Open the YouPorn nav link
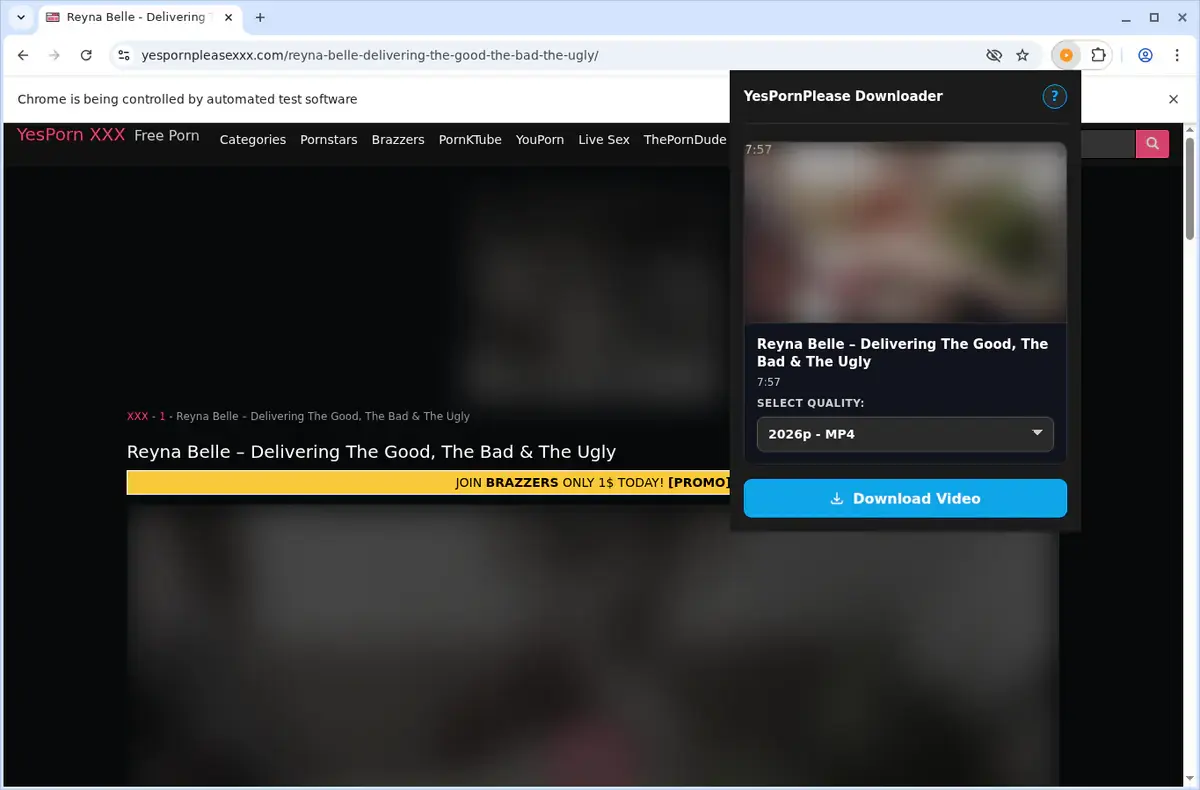The width and height of the screenshot is (1200, 790). [x=540, y=140]
